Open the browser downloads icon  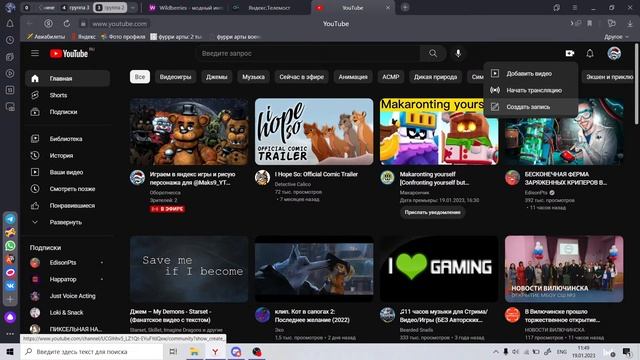630,24
